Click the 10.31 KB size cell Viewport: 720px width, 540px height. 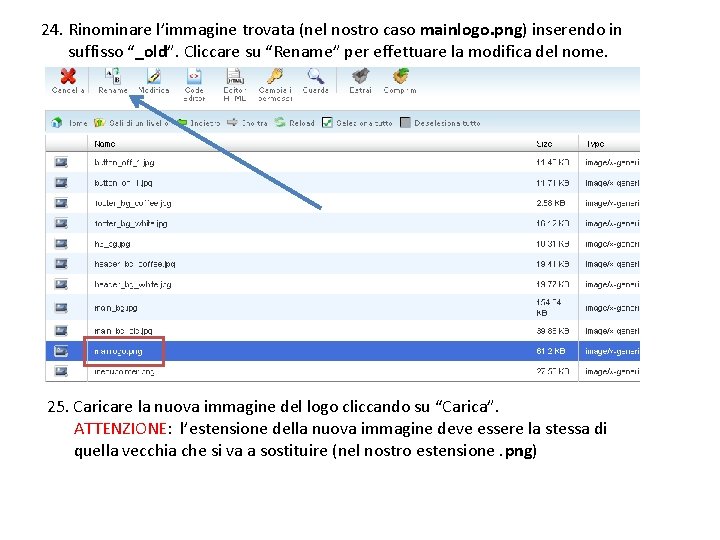pyautogui.click(x=553, y=244)
